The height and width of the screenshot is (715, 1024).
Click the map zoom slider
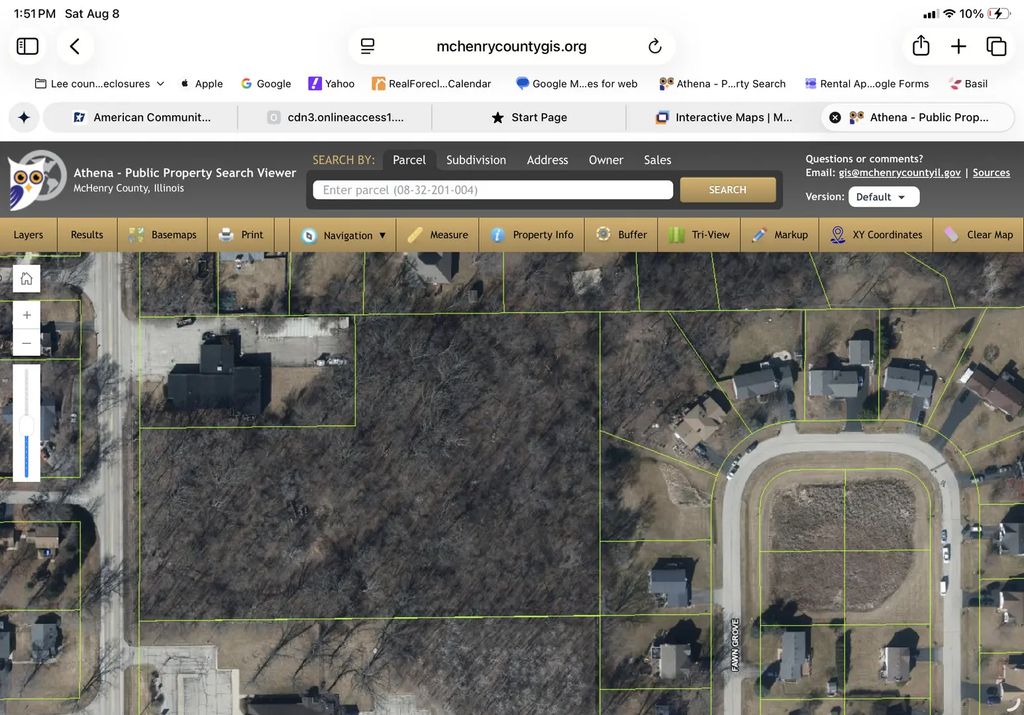27,422
